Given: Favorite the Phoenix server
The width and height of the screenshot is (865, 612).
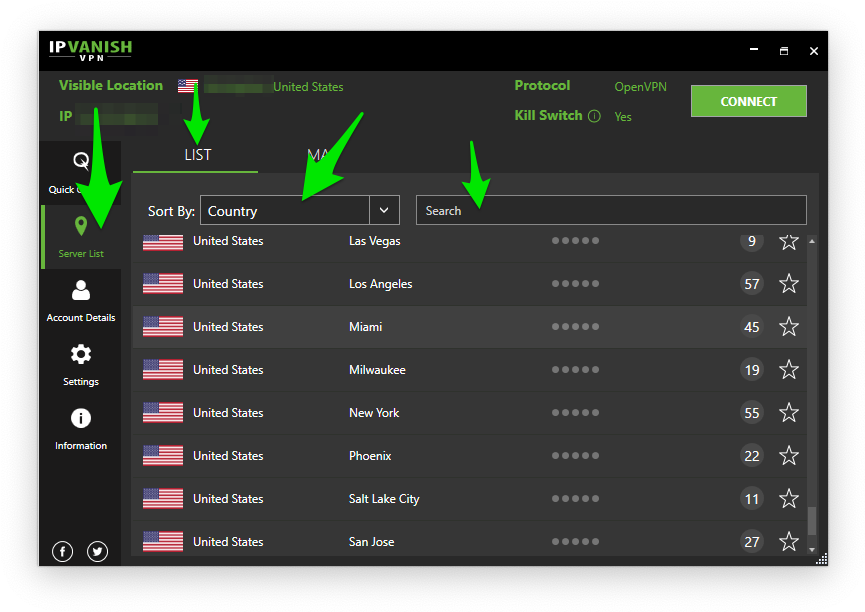Looking at the screenshot, I should click(x=789, y=456).
